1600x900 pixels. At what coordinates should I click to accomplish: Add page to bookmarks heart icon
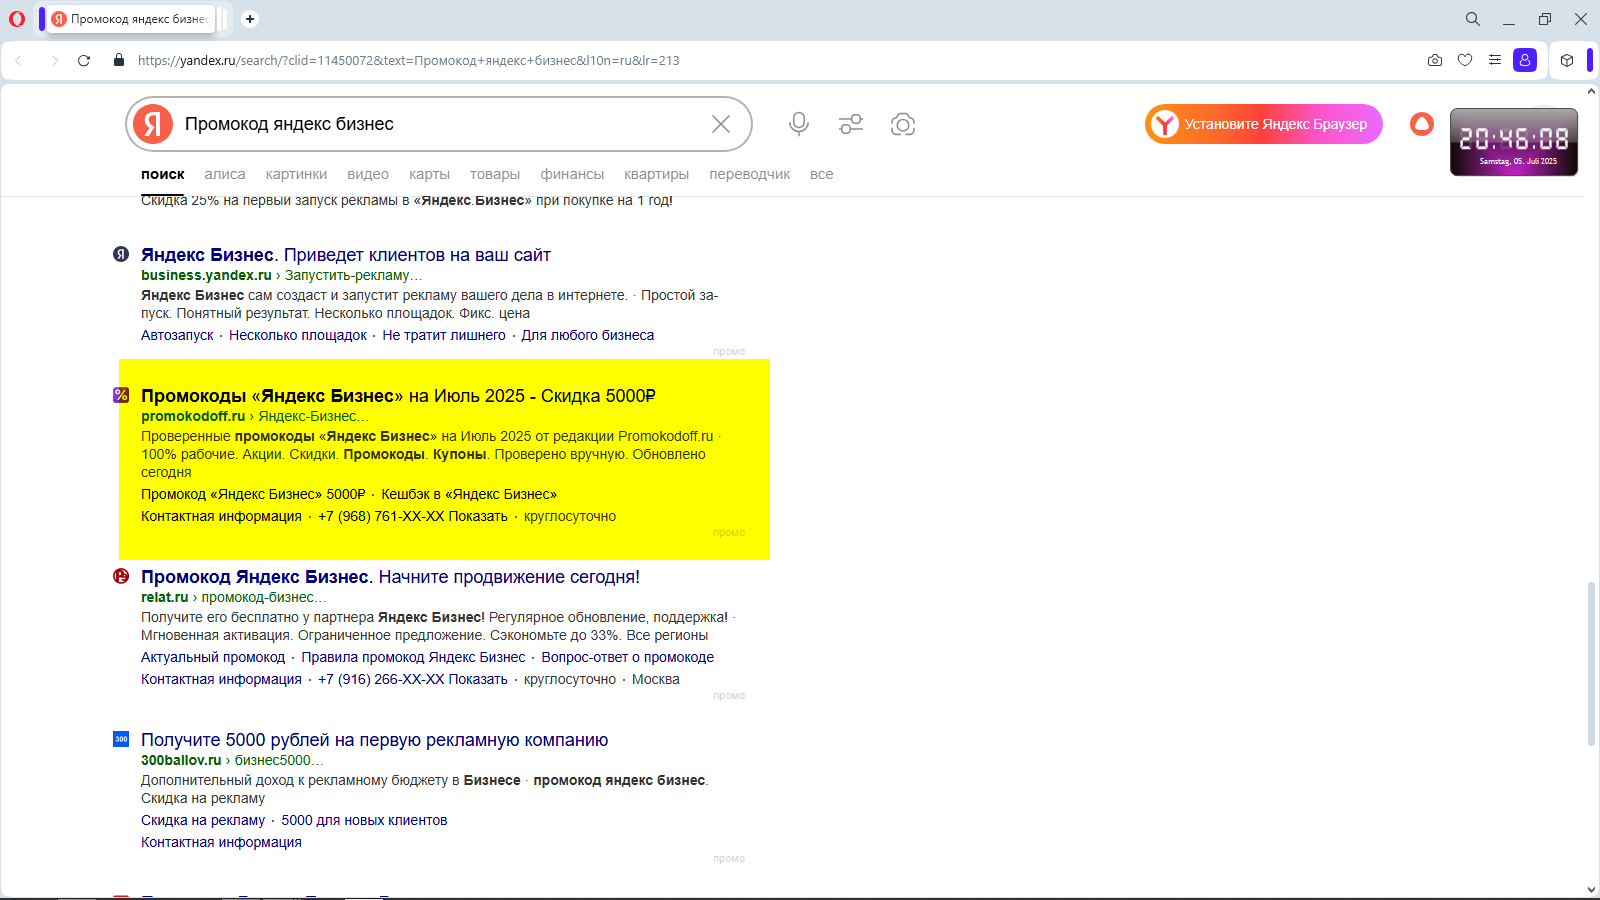click(1465, 60)
